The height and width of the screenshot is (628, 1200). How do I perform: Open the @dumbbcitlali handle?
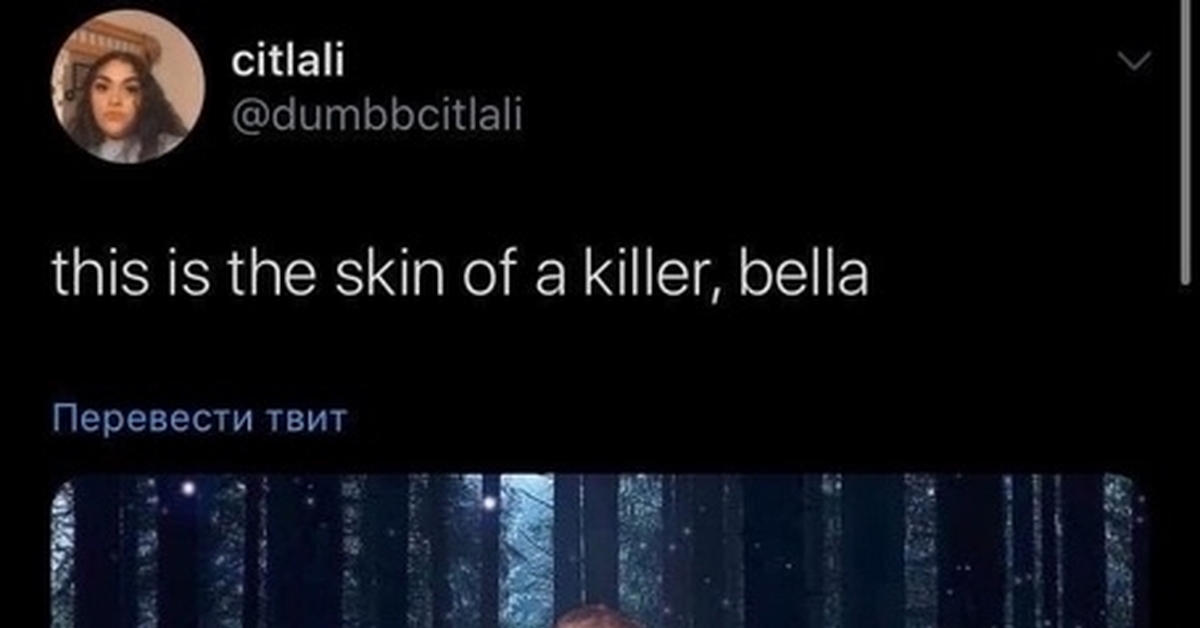(377, 117)
